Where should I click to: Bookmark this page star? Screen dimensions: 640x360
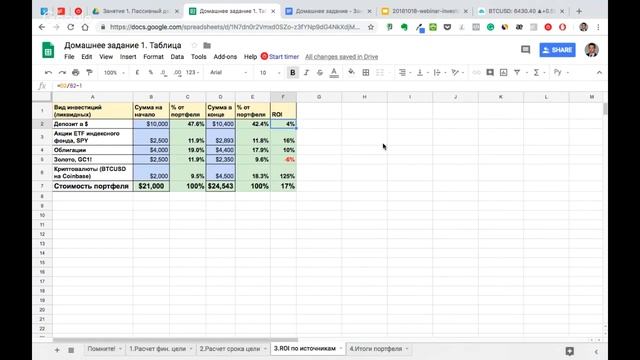pyautogui.click(x=371, y=27)
